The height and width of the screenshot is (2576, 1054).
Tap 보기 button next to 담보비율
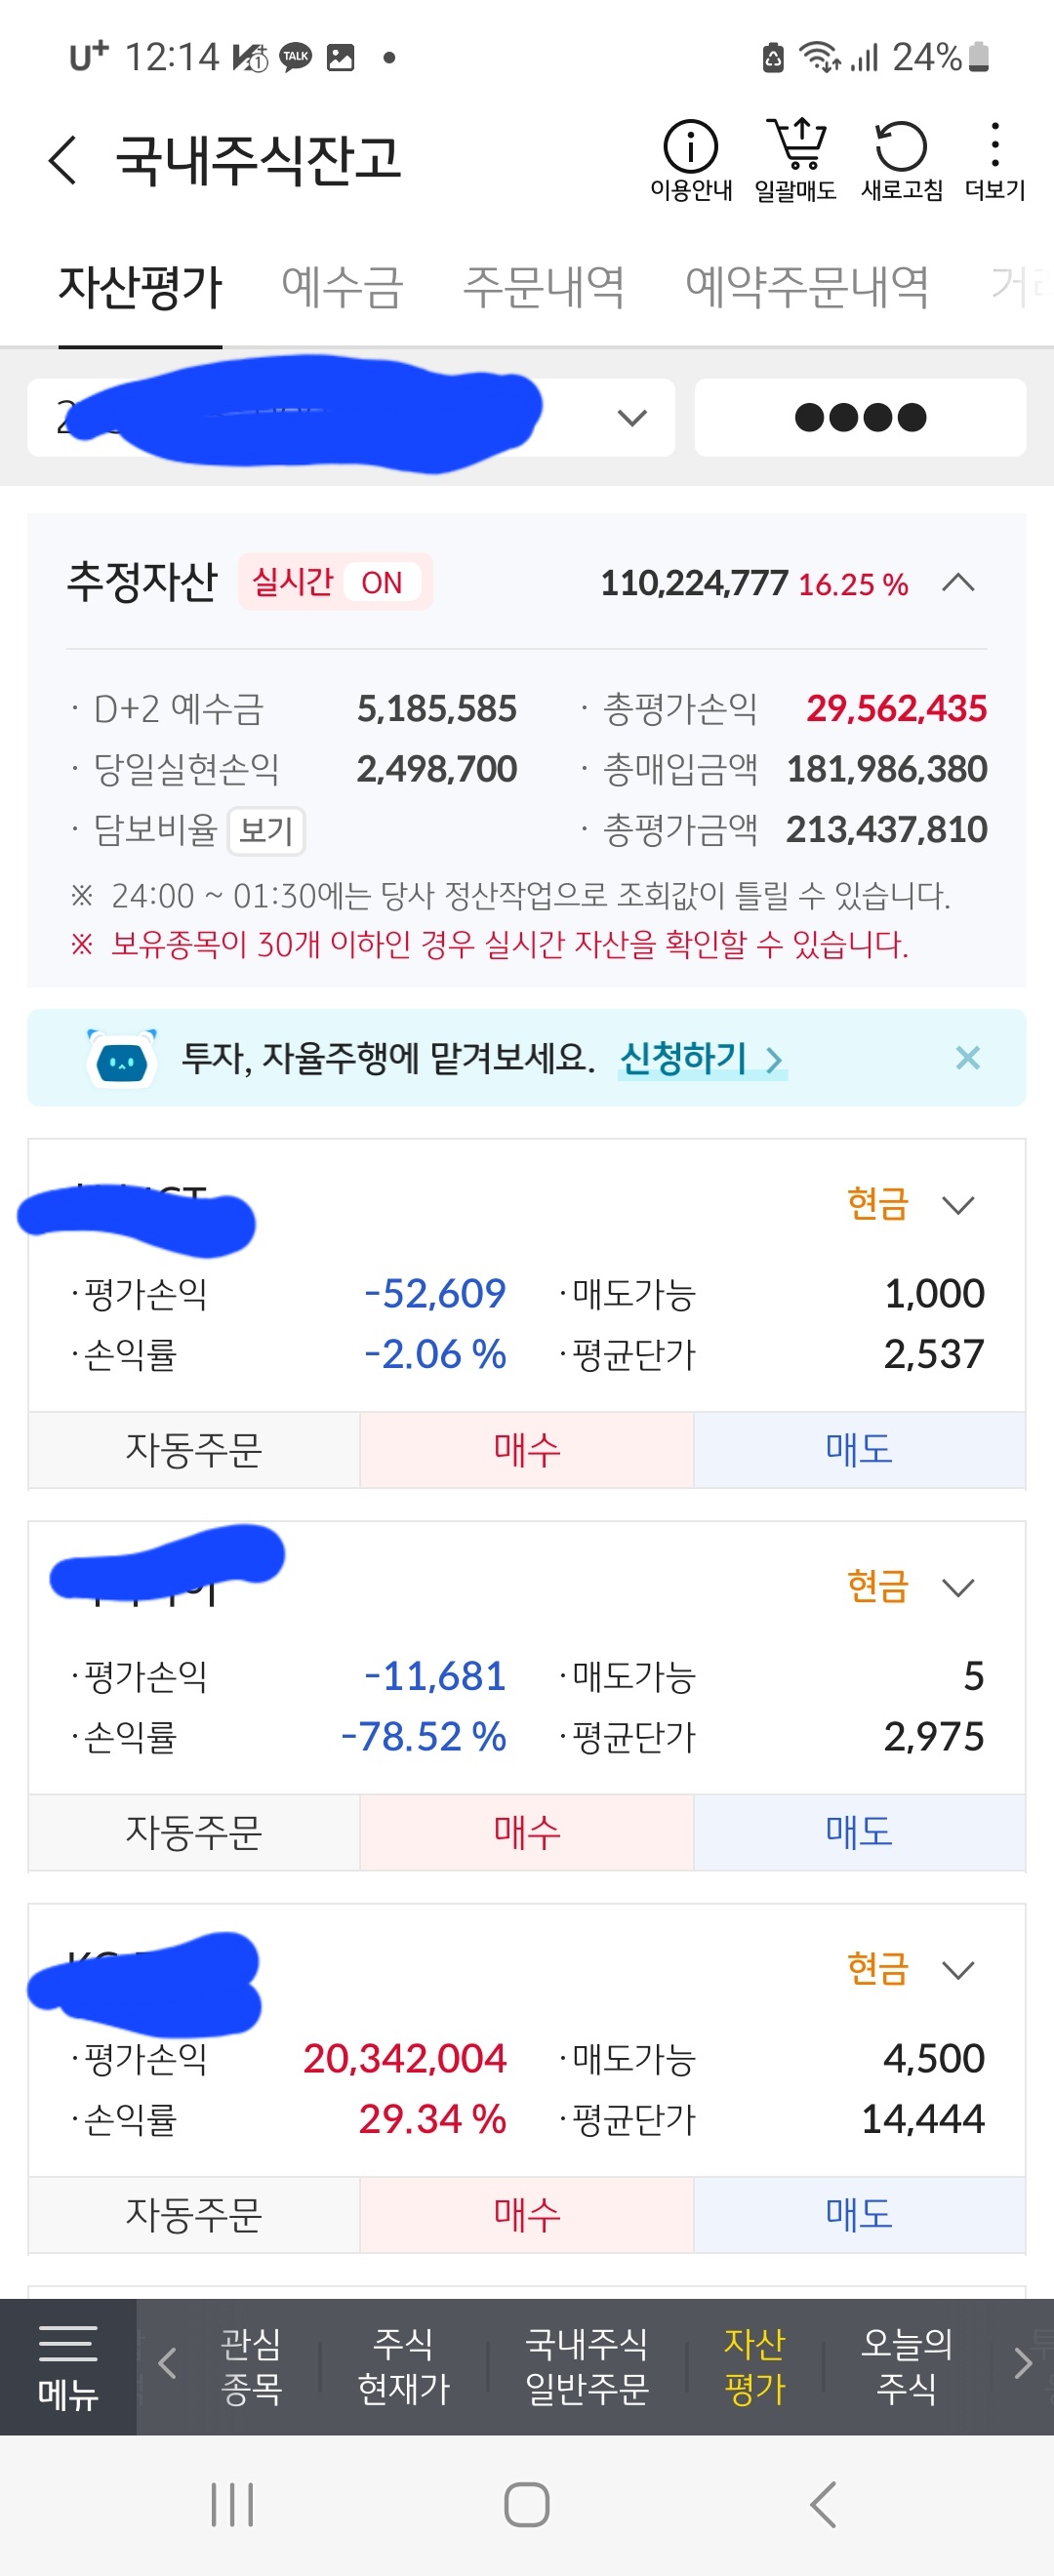pos(266,830)
